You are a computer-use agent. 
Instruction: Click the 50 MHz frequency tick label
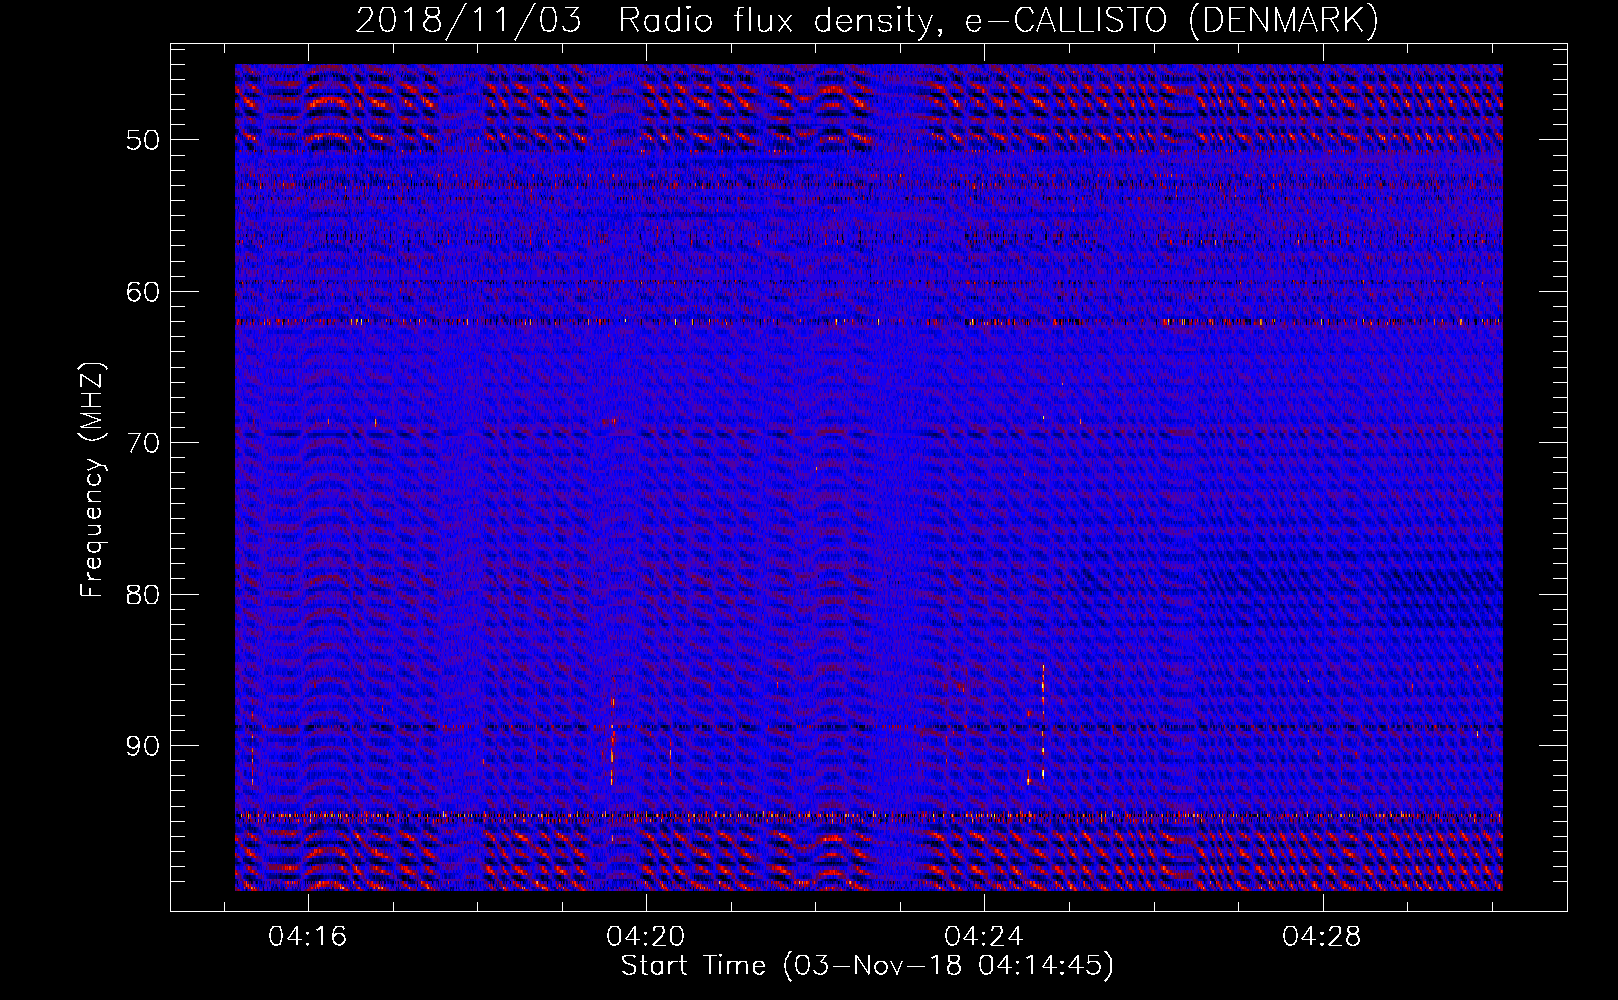143,140
